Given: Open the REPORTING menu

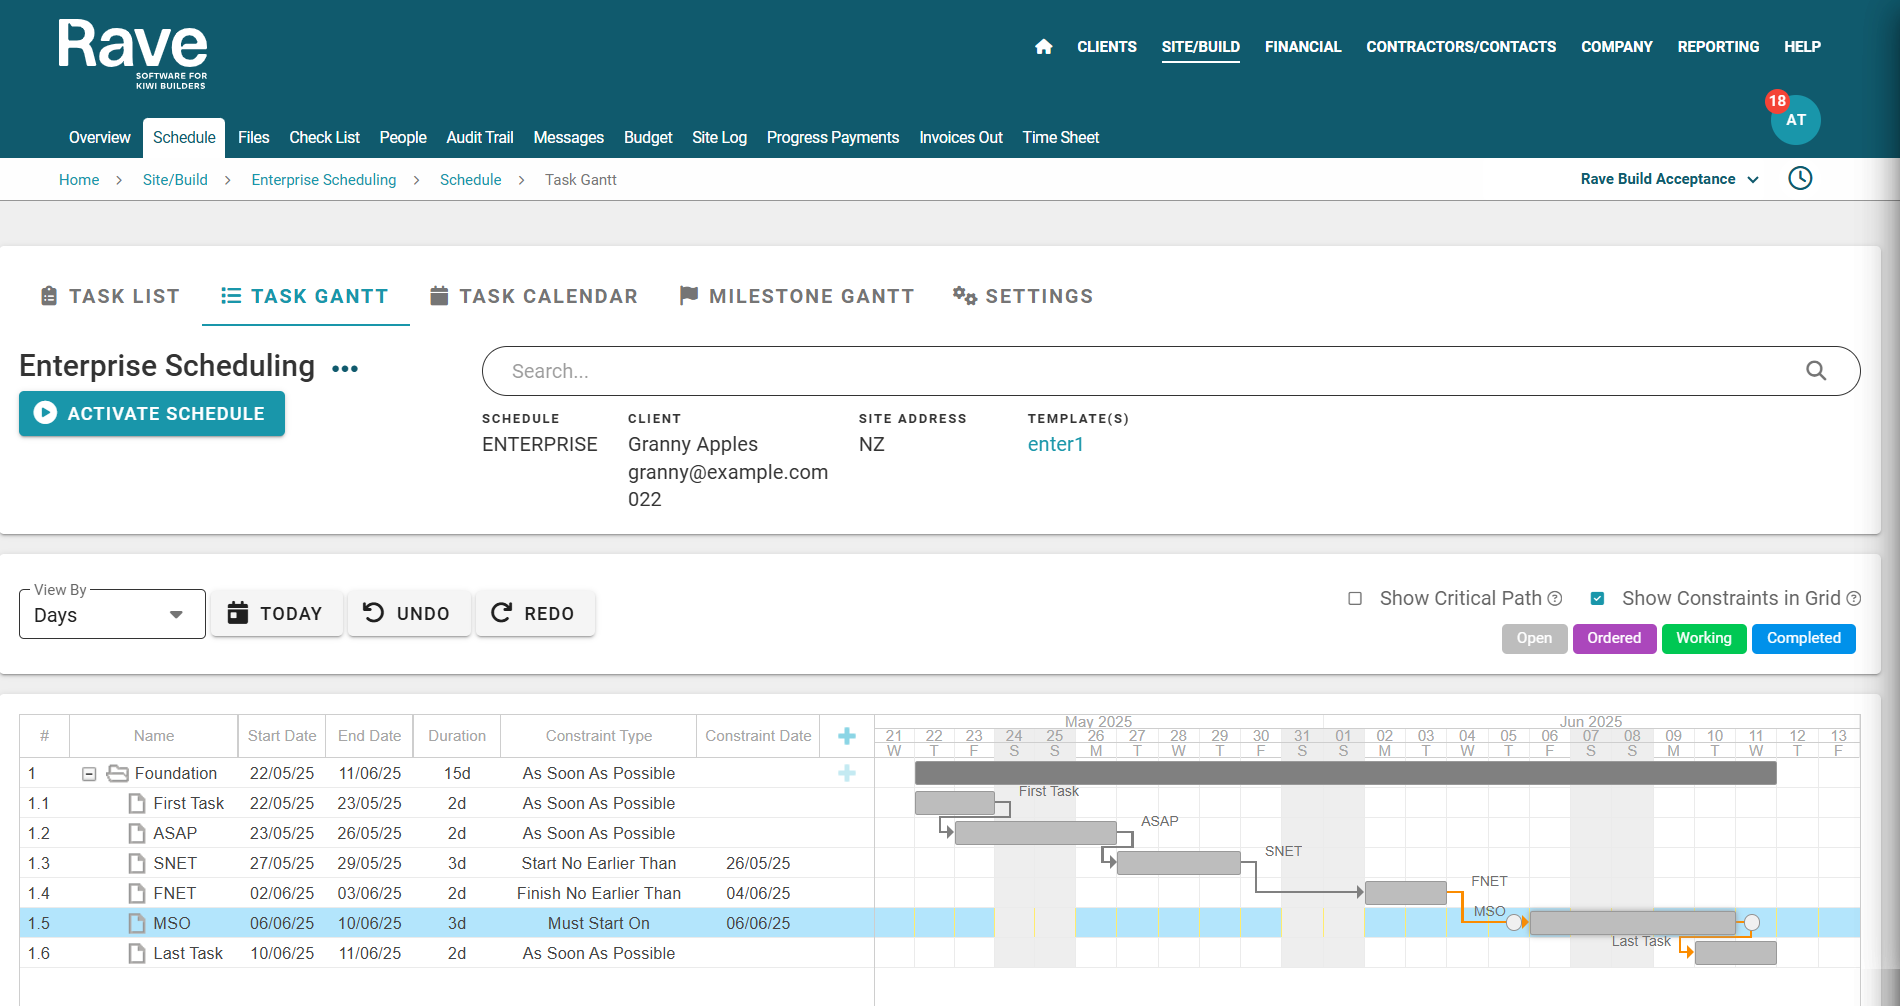Looking at the screenshot, I should pyautogui.click(x=1718, y=47).
